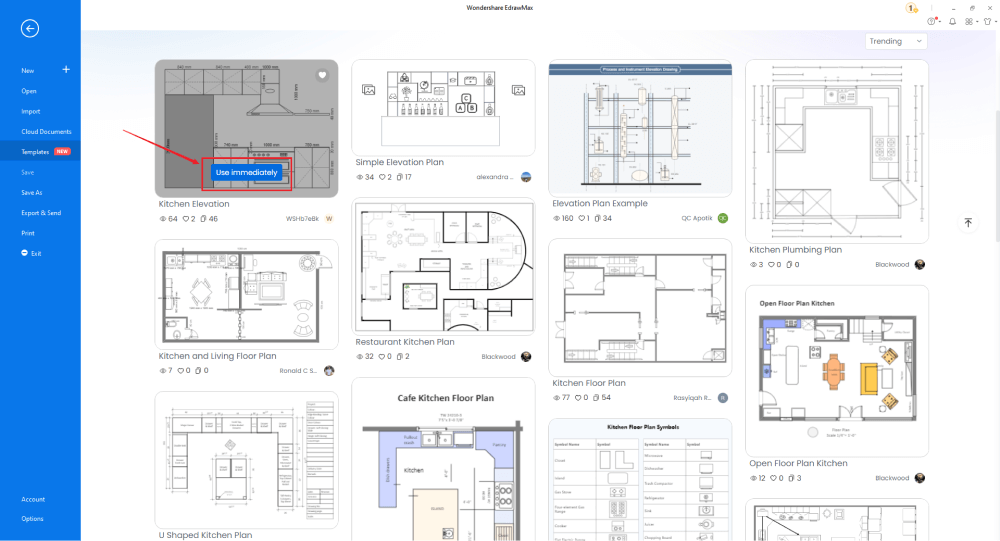Open the Elevation Plan Example thumbnail
1000x541 pixels.
(640, 128)
